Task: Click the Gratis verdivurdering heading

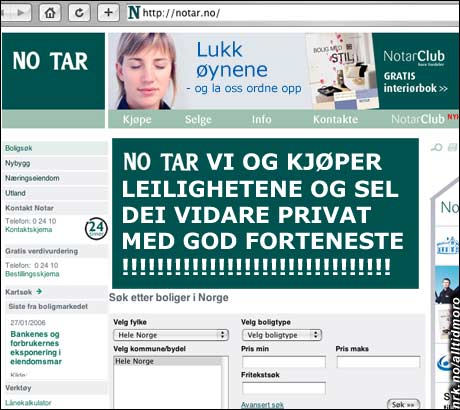Action: [42, 251]
